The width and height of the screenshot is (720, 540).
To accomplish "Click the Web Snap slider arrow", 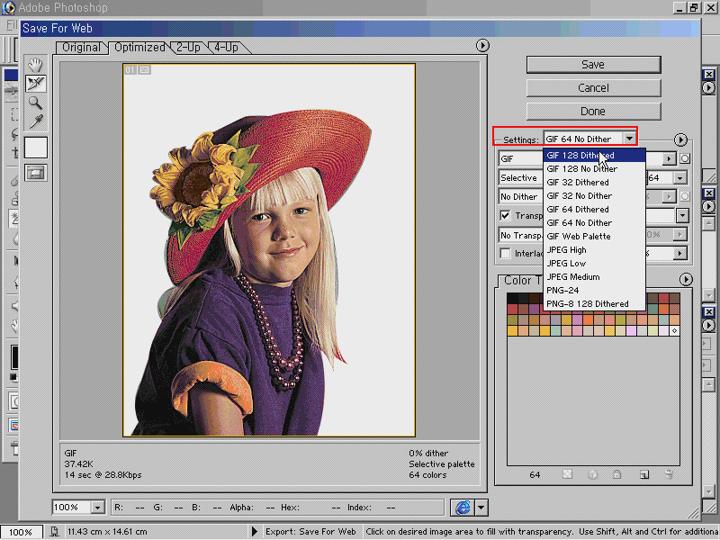I will (x=681, y=253).
